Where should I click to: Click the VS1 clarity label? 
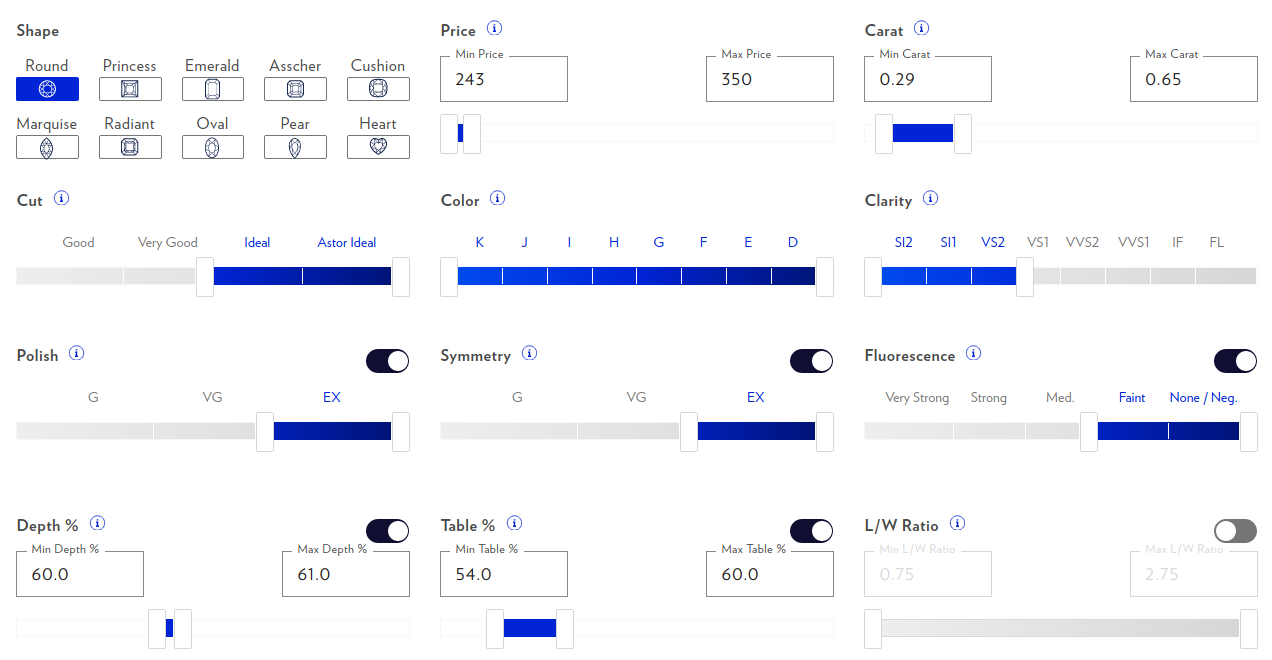1038,243
